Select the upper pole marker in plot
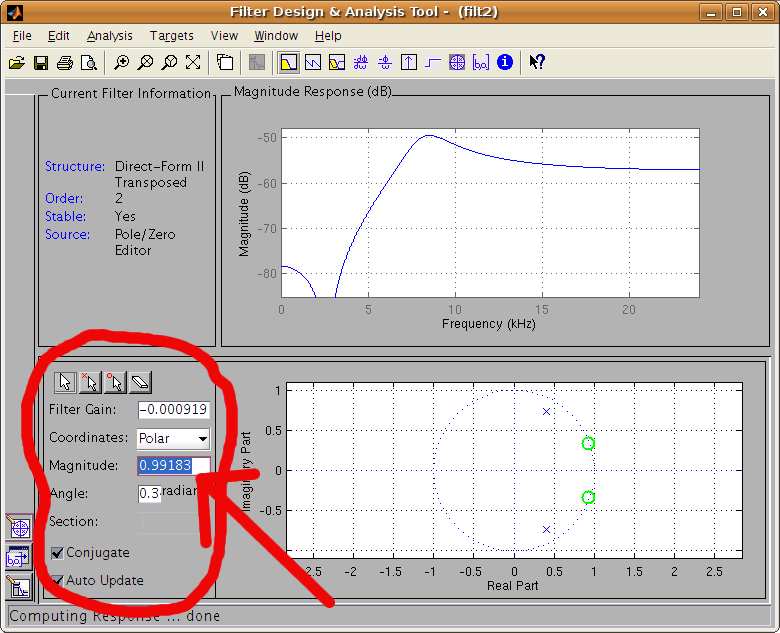This screenshot has height=633, width=780. click(x=546, y=412)
